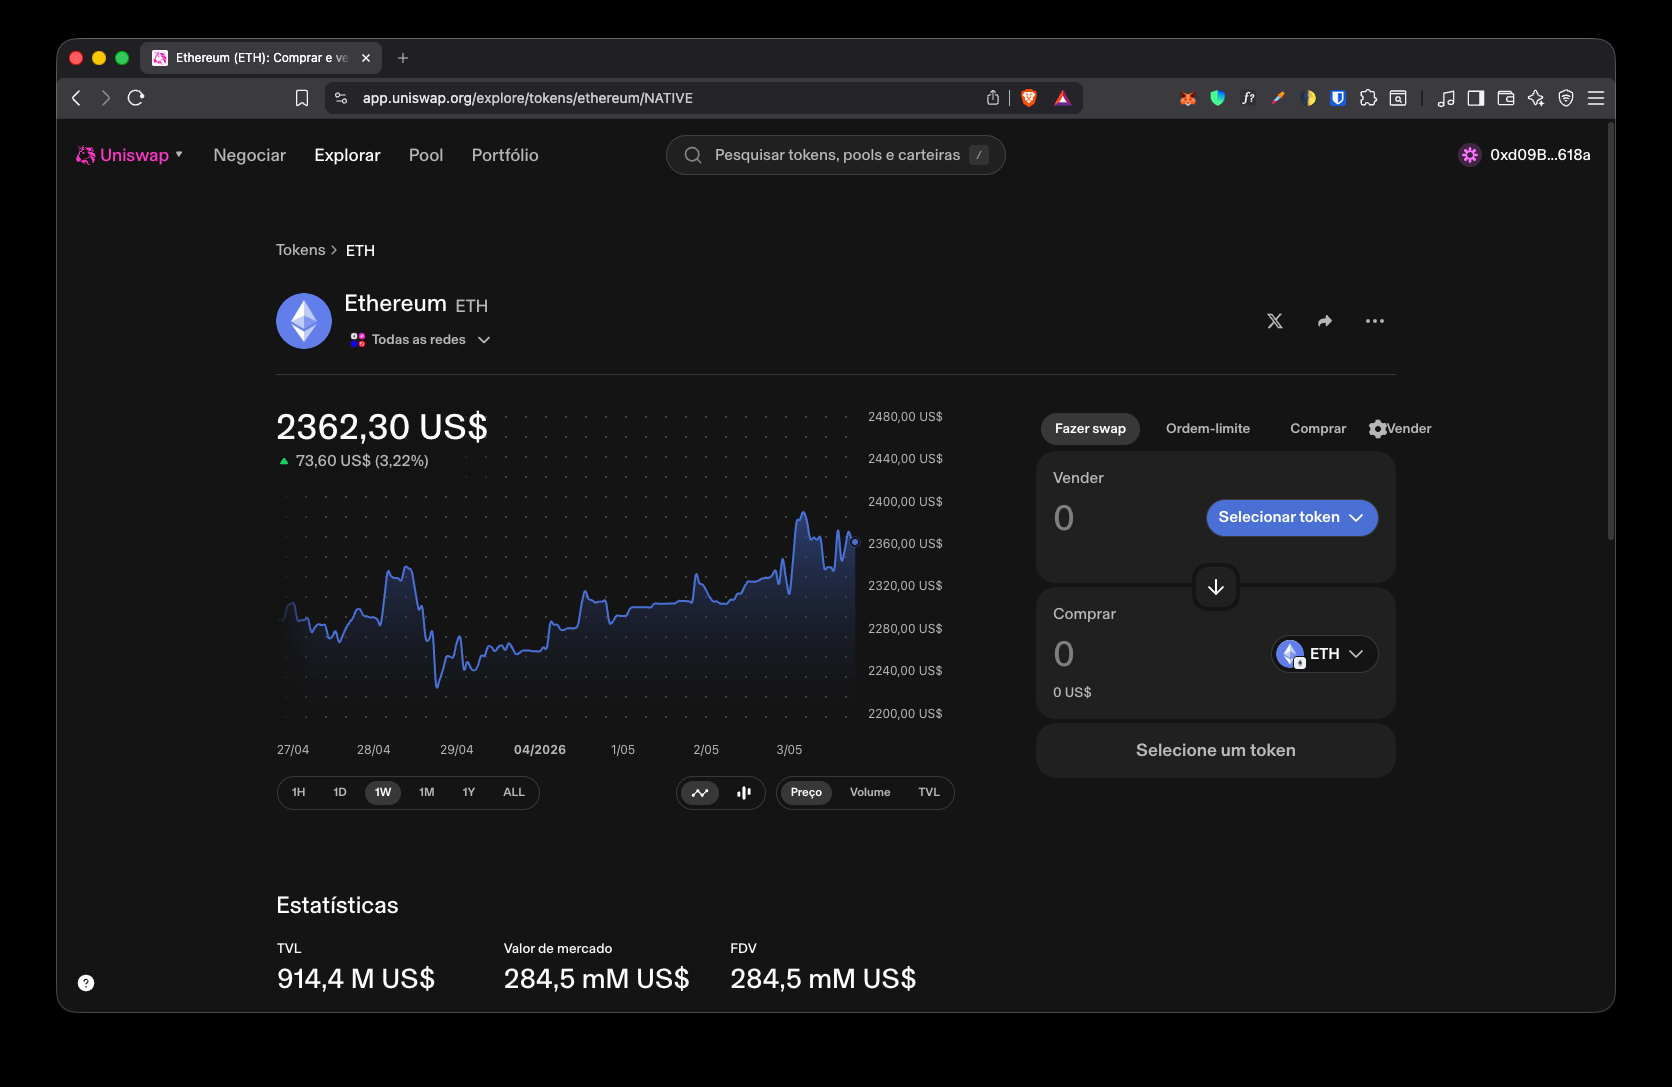Select the 1M chart timeframe

(x=427, y=792)
